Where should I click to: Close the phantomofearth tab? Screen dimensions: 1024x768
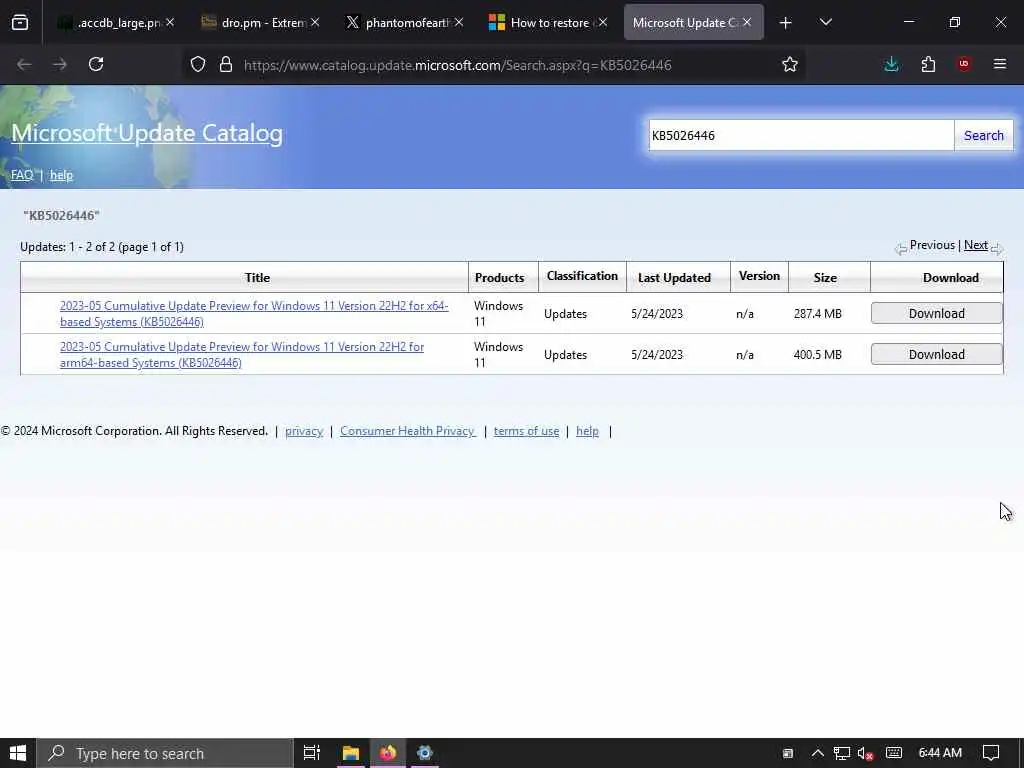point(459,23)
